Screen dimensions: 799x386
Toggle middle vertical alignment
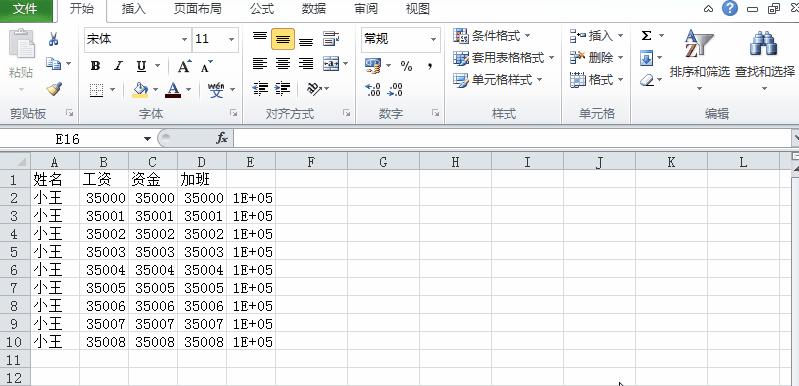(x=283, y=39)
